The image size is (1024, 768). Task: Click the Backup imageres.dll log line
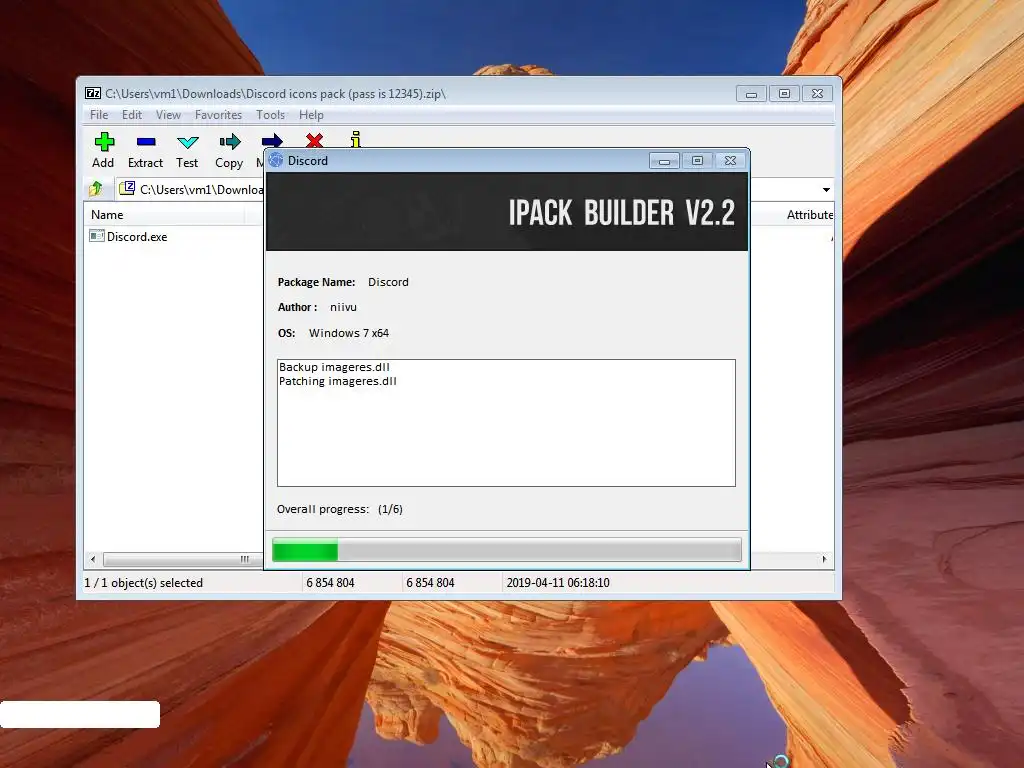coord(334,367)
